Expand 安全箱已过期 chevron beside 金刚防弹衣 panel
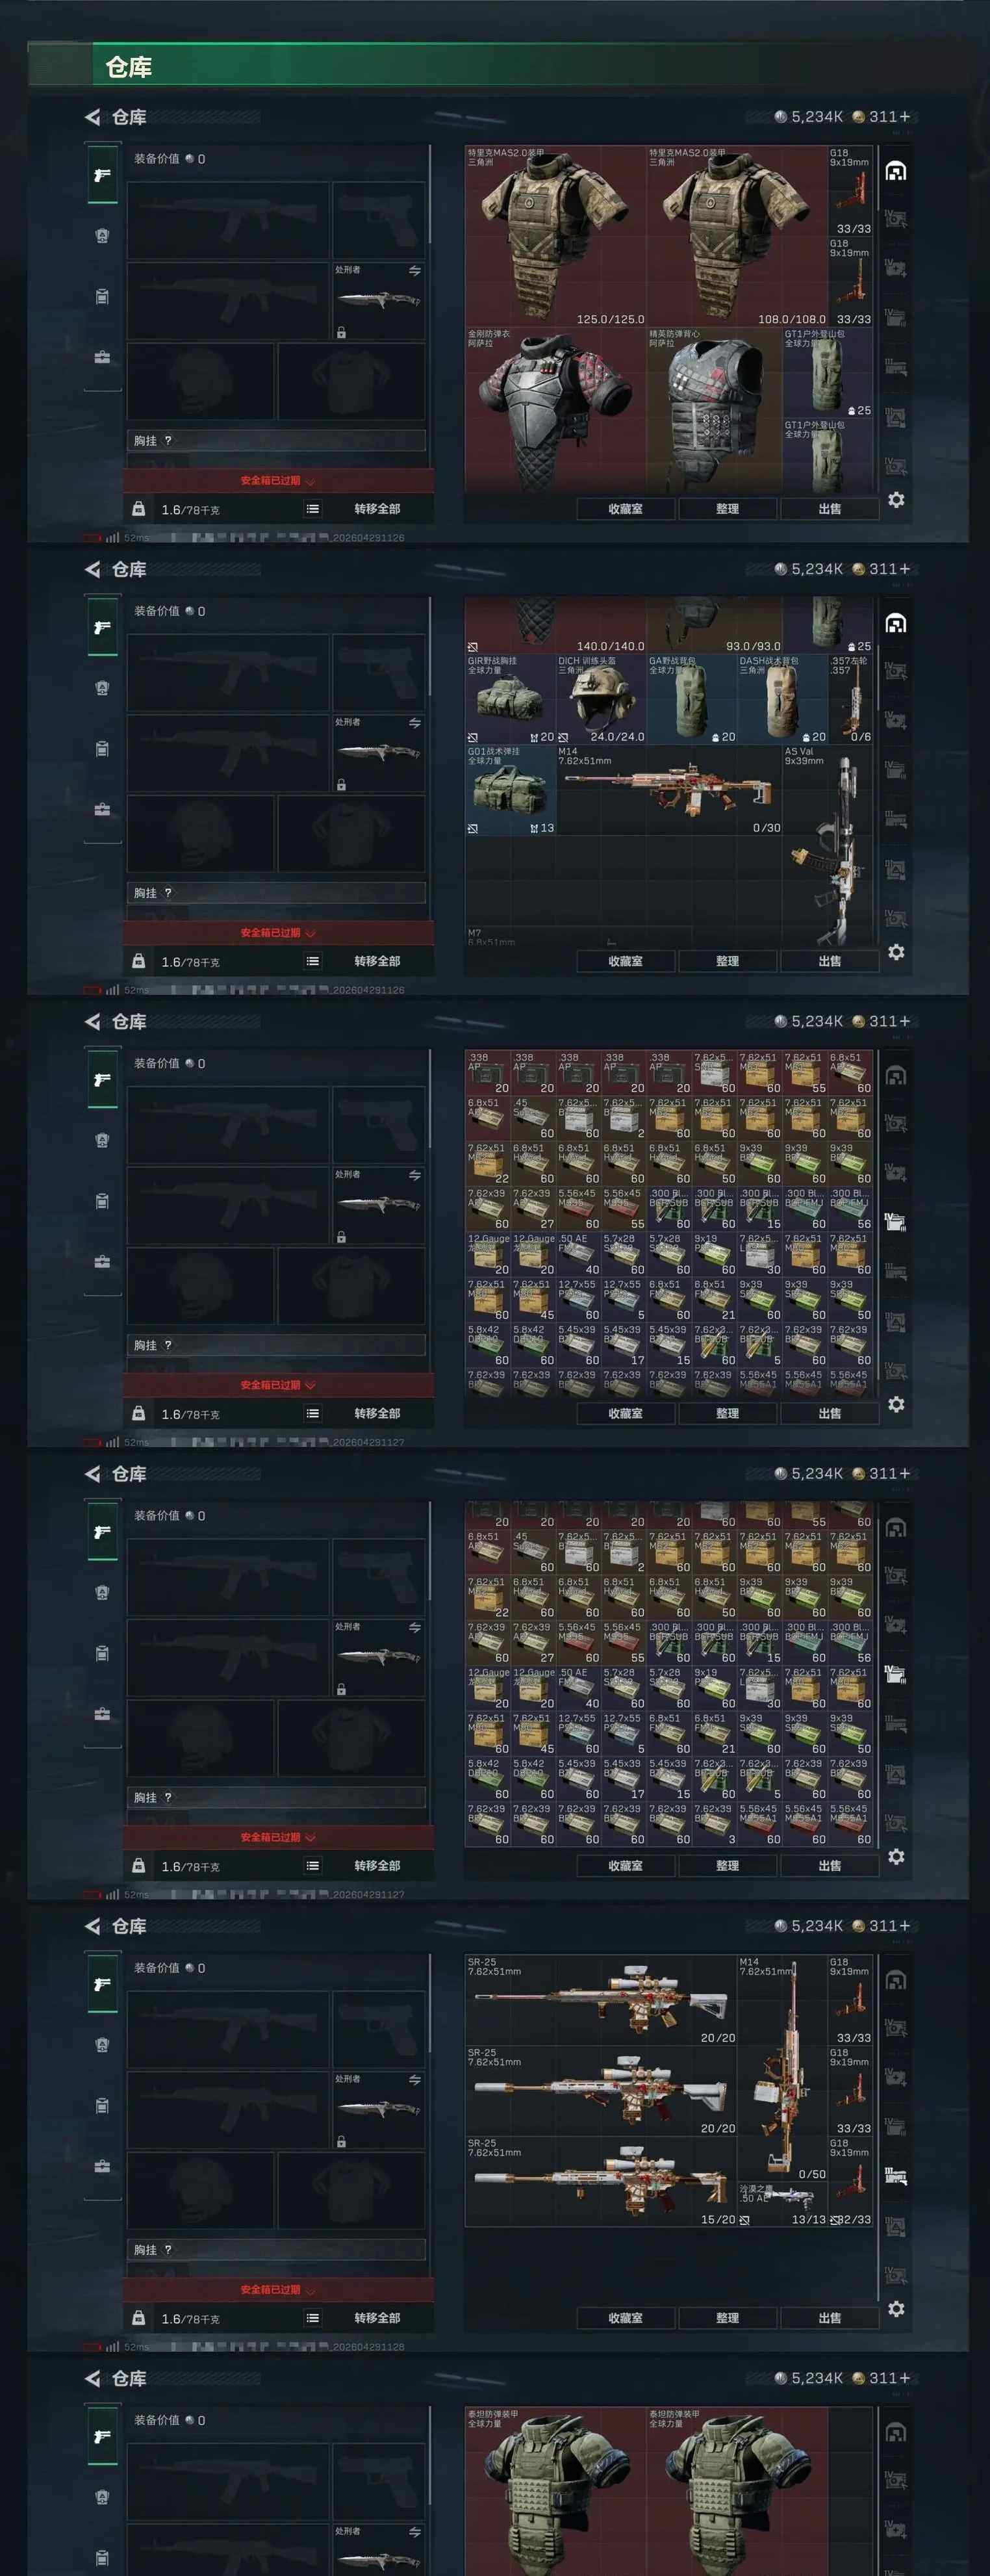The height and width of the screenshot is (2576, 990). (x=310, y=481)
